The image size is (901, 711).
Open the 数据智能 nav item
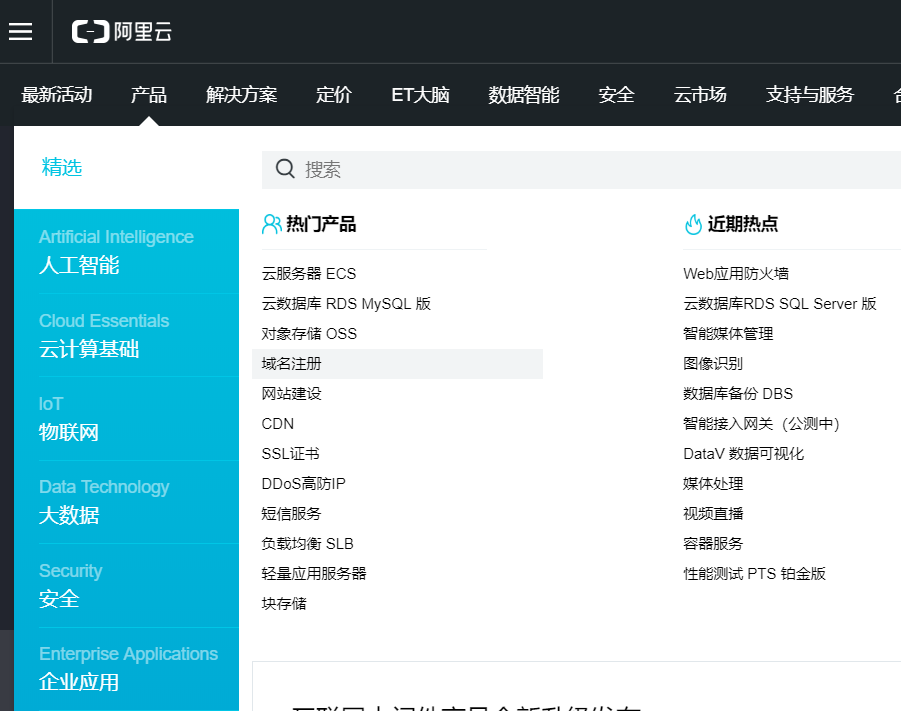click(523, 95)
